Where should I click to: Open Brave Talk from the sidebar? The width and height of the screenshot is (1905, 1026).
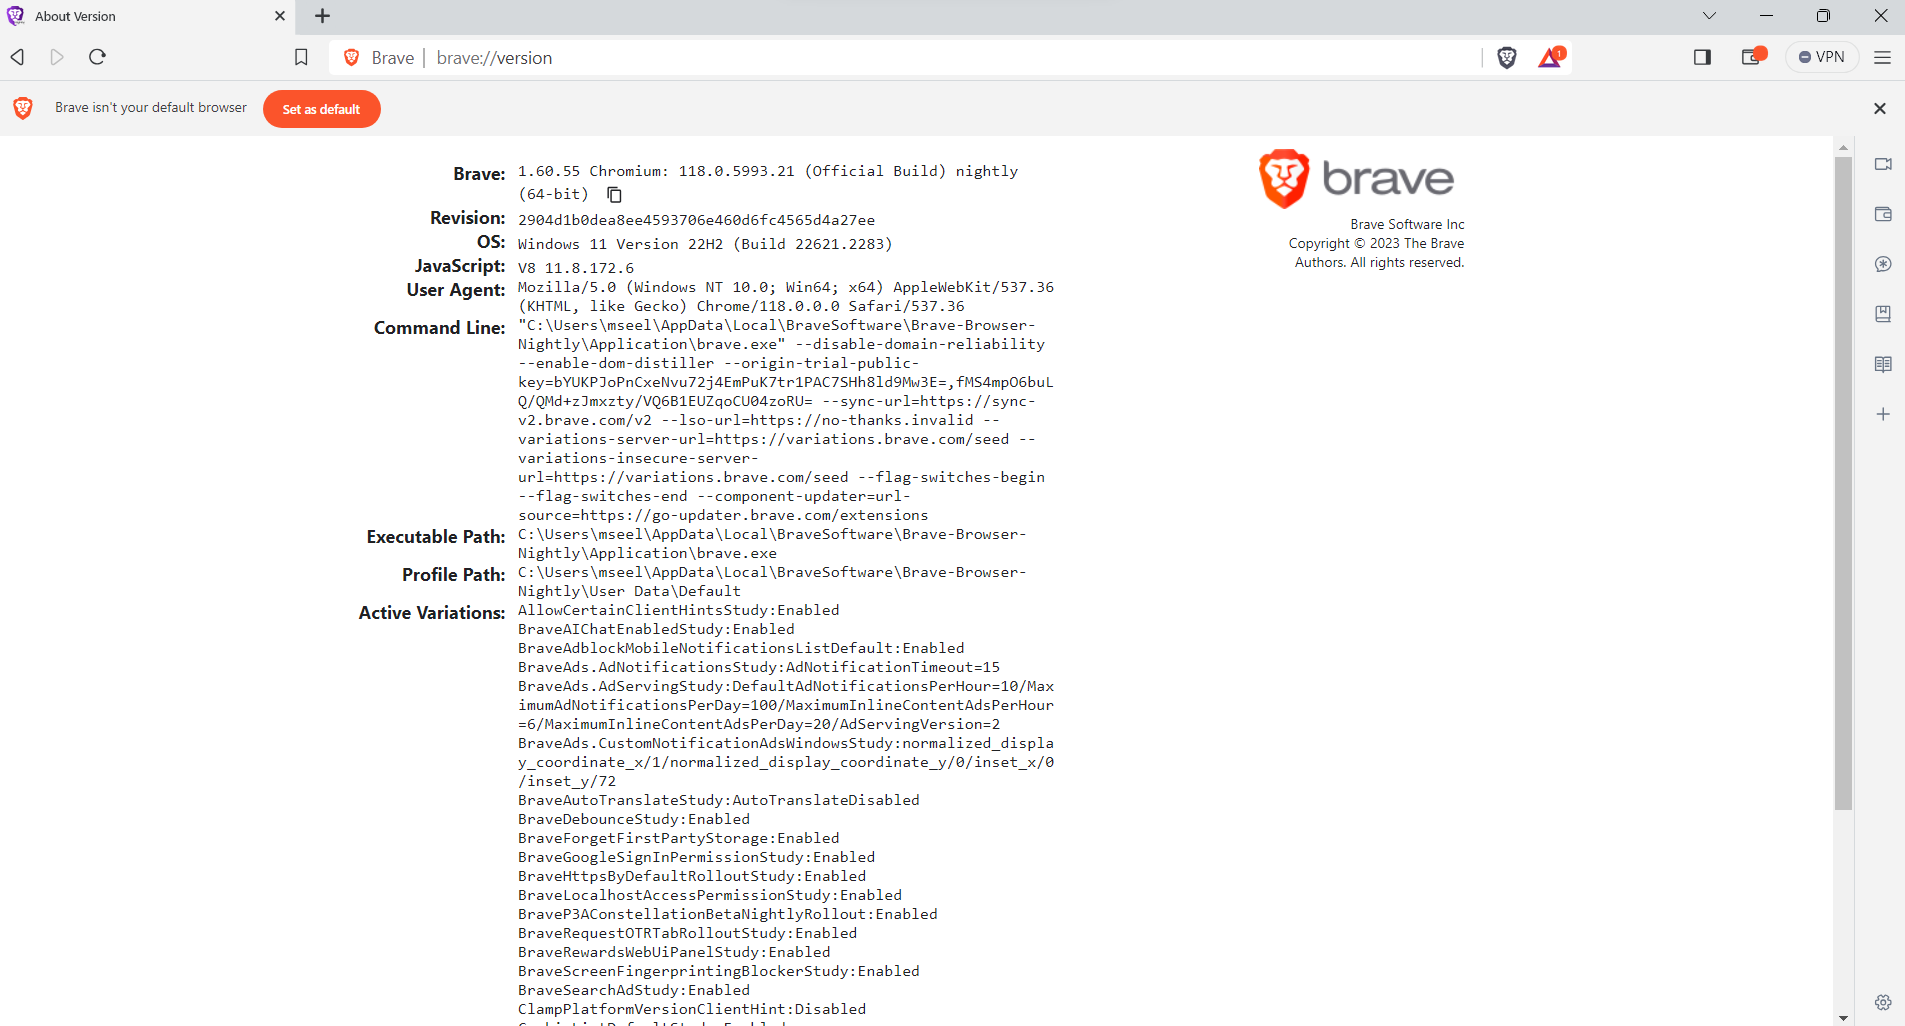coord(1884,164)
